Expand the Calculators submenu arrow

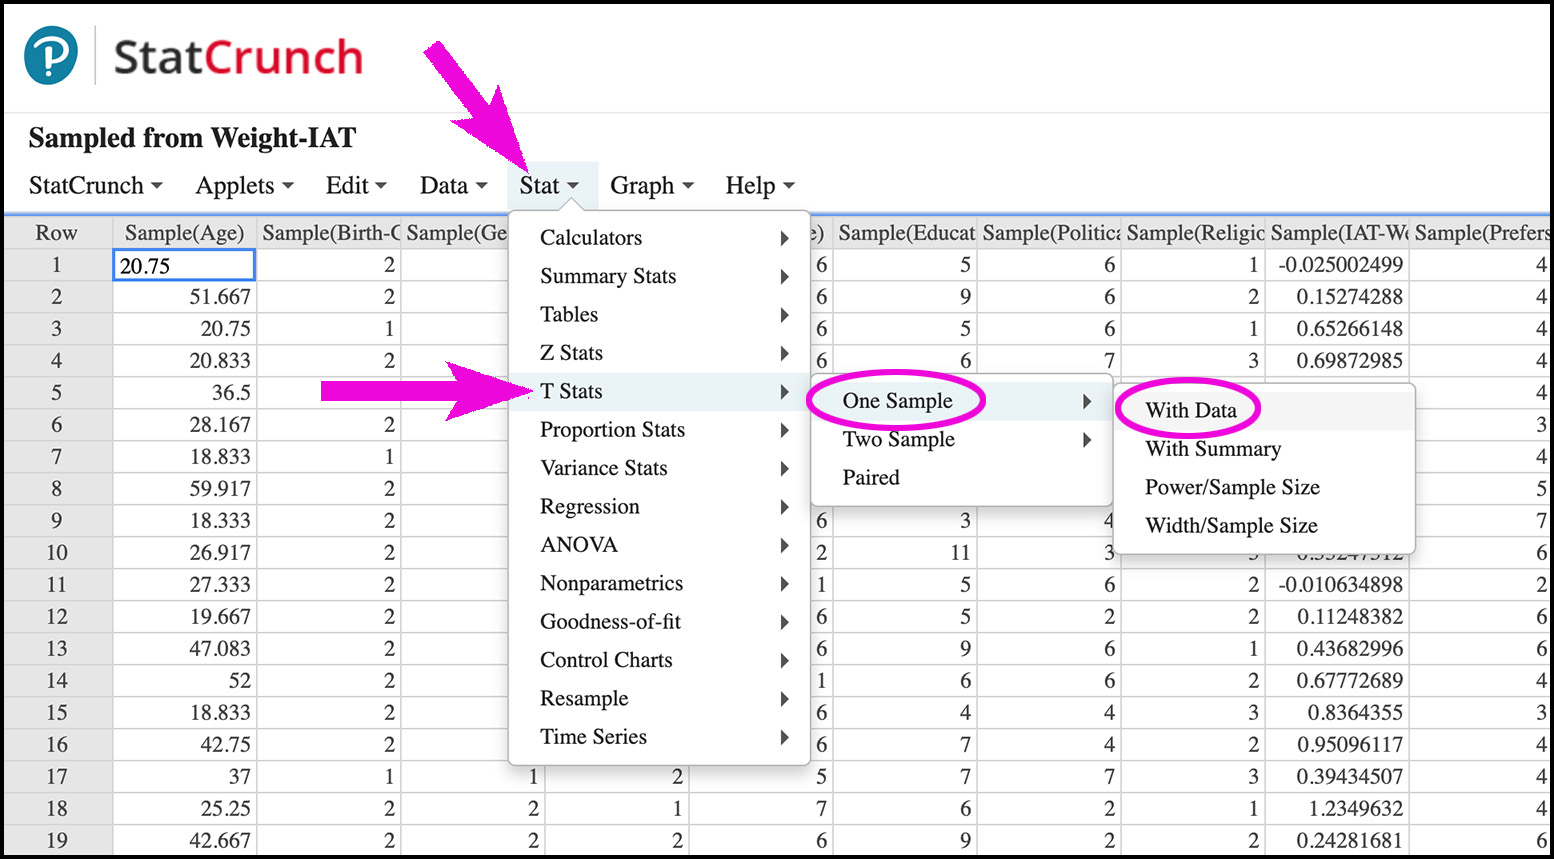[x=785, y=238]
